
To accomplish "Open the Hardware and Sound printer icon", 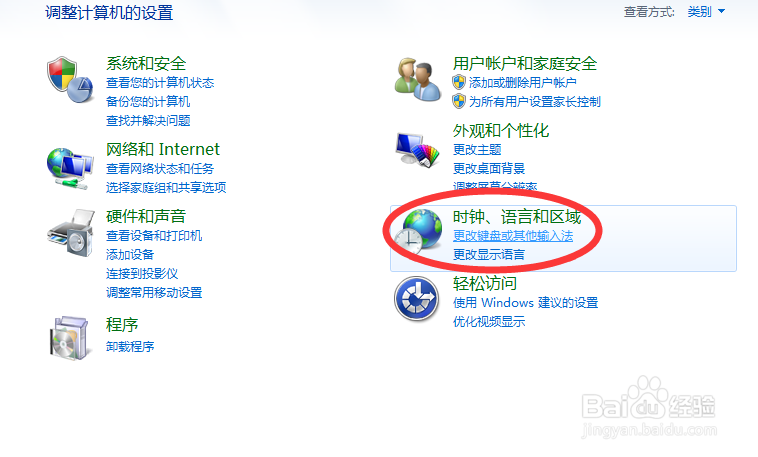I will point(71,233).
